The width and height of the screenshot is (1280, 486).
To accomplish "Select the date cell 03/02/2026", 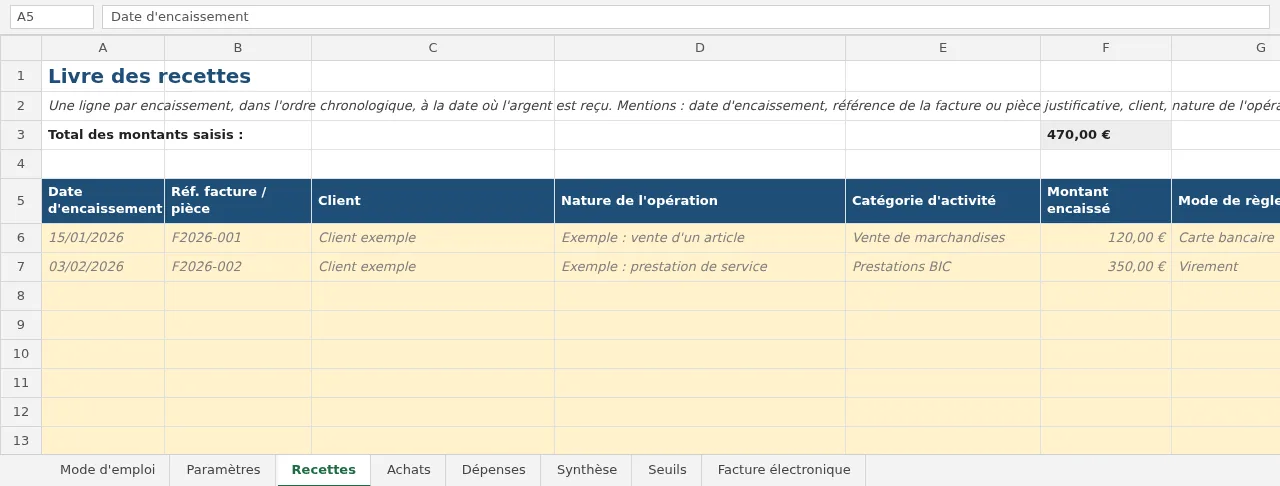I will (103, 267).
